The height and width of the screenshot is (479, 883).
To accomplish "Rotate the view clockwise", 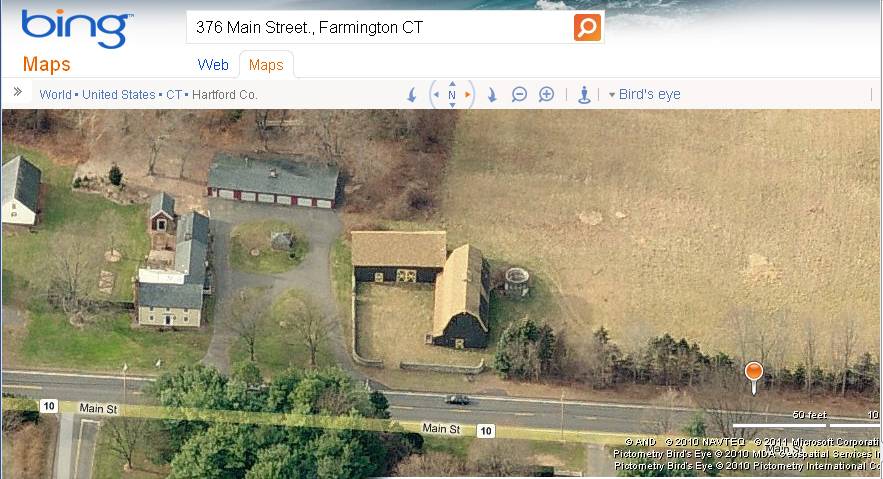I will point(492,95).
